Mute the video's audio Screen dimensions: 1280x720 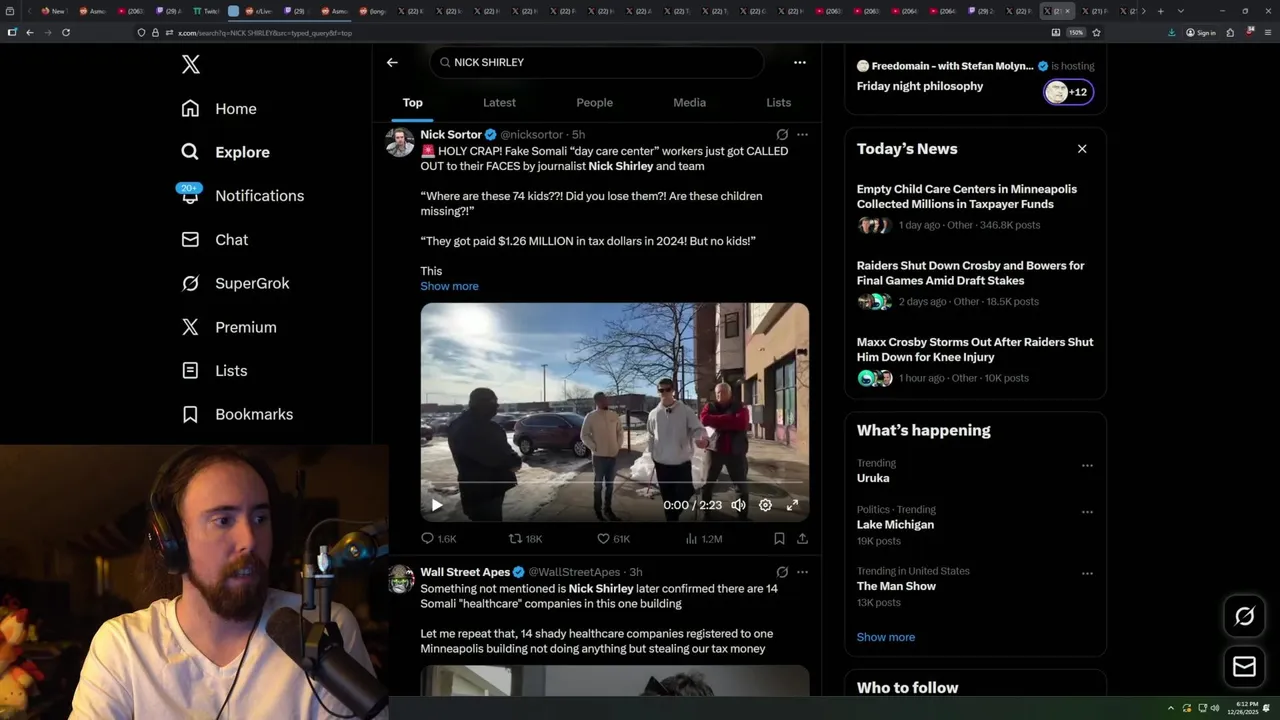point(738,505)
